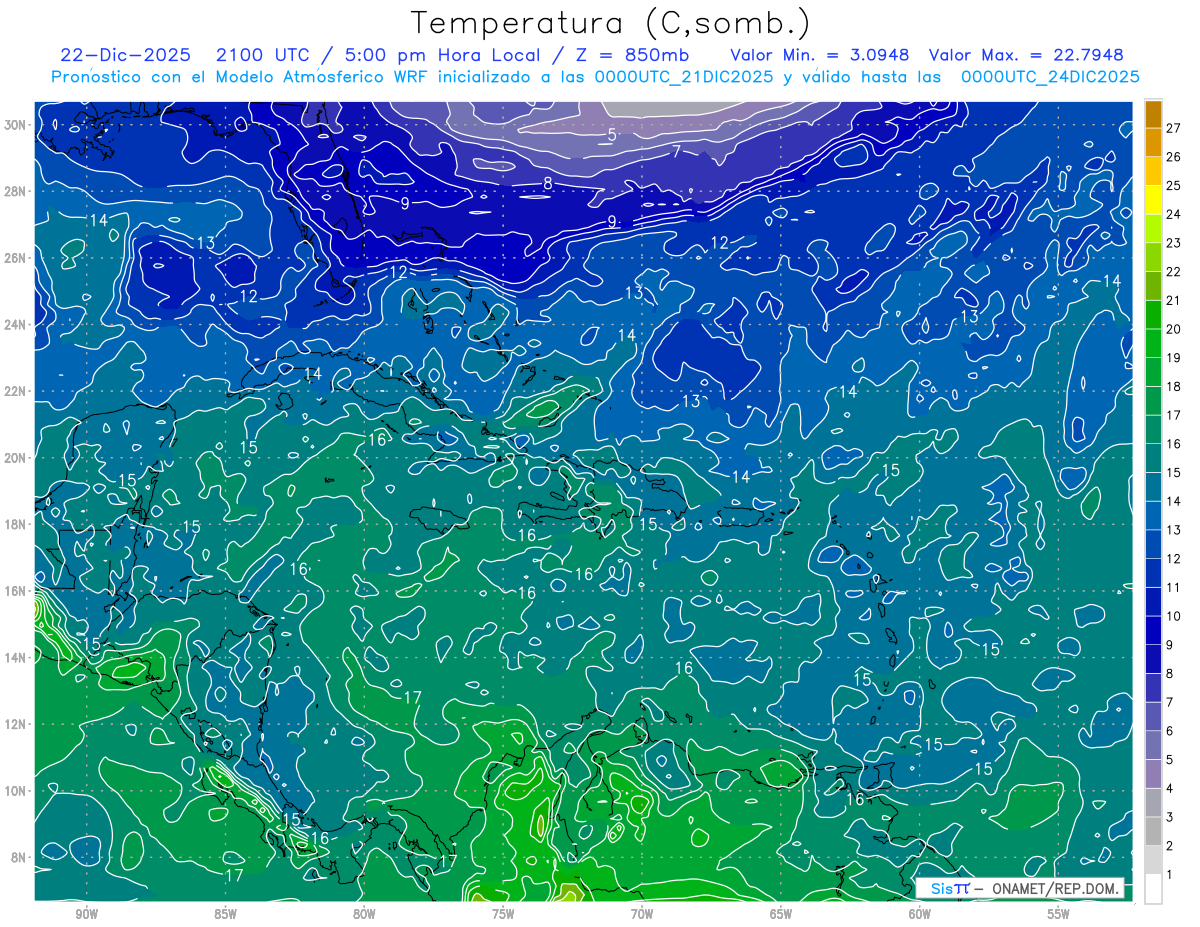The height and width of the screenshot is (927, 1200).
Task: Click latitude axis label "28N"
Action: [16, 191]
